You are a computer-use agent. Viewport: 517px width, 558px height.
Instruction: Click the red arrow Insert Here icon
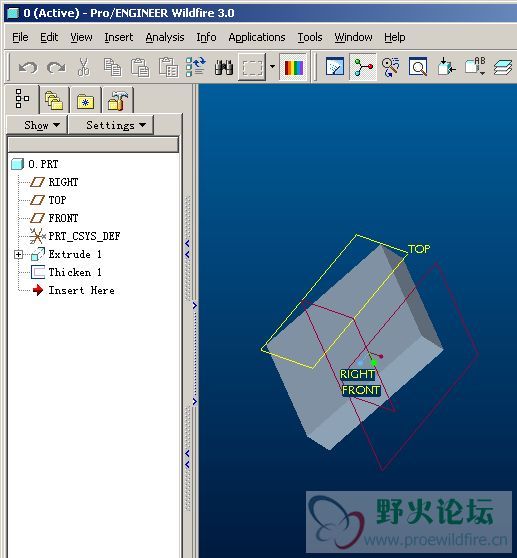pyautogui.click(x=38, y=290)
